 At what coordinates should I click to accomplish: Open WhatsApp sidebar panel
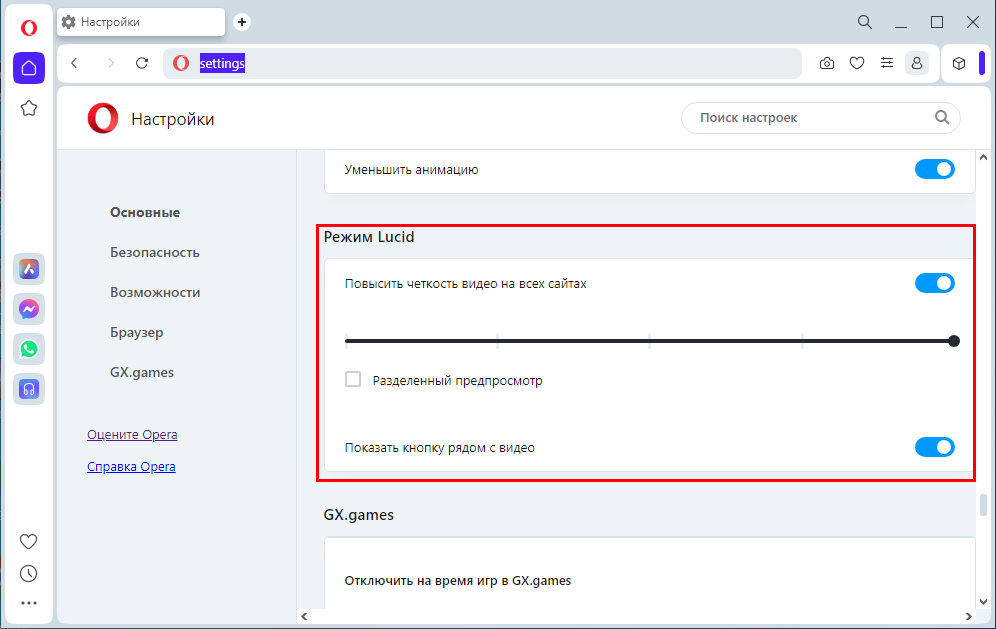point(29,349)
